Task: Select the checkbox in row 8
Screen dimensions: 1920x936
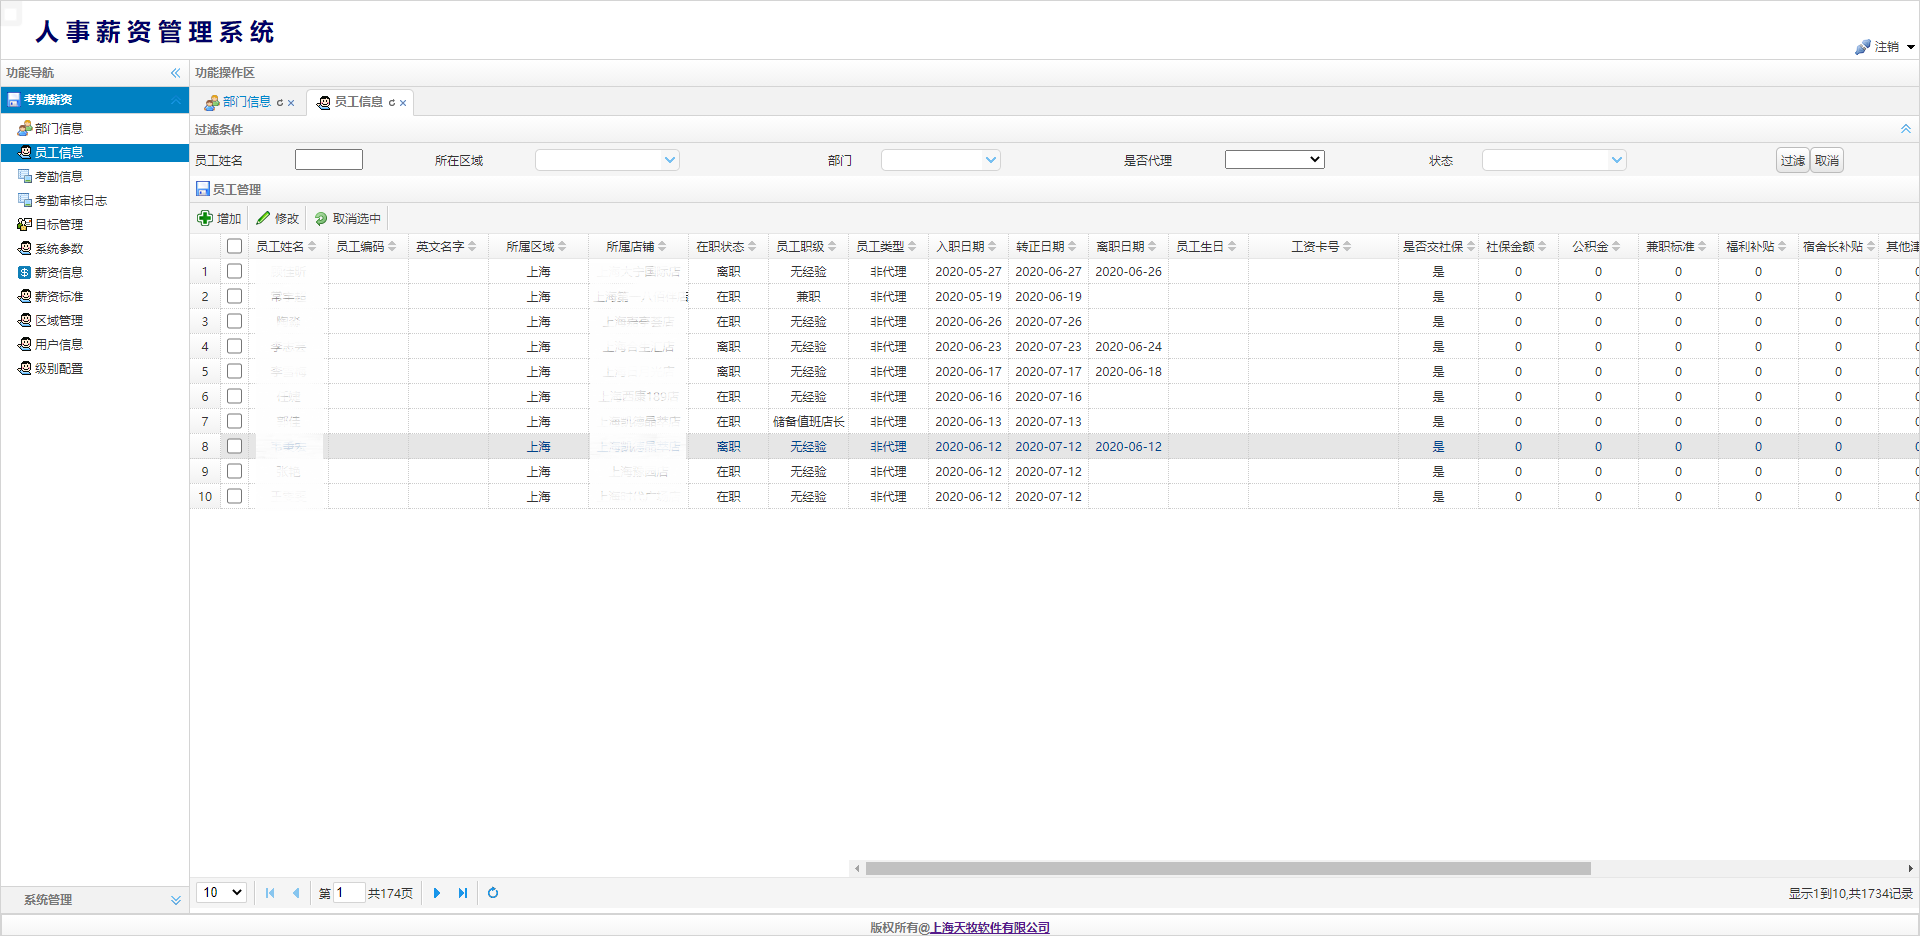Action: pyautogui.click(x=234, y=446)
